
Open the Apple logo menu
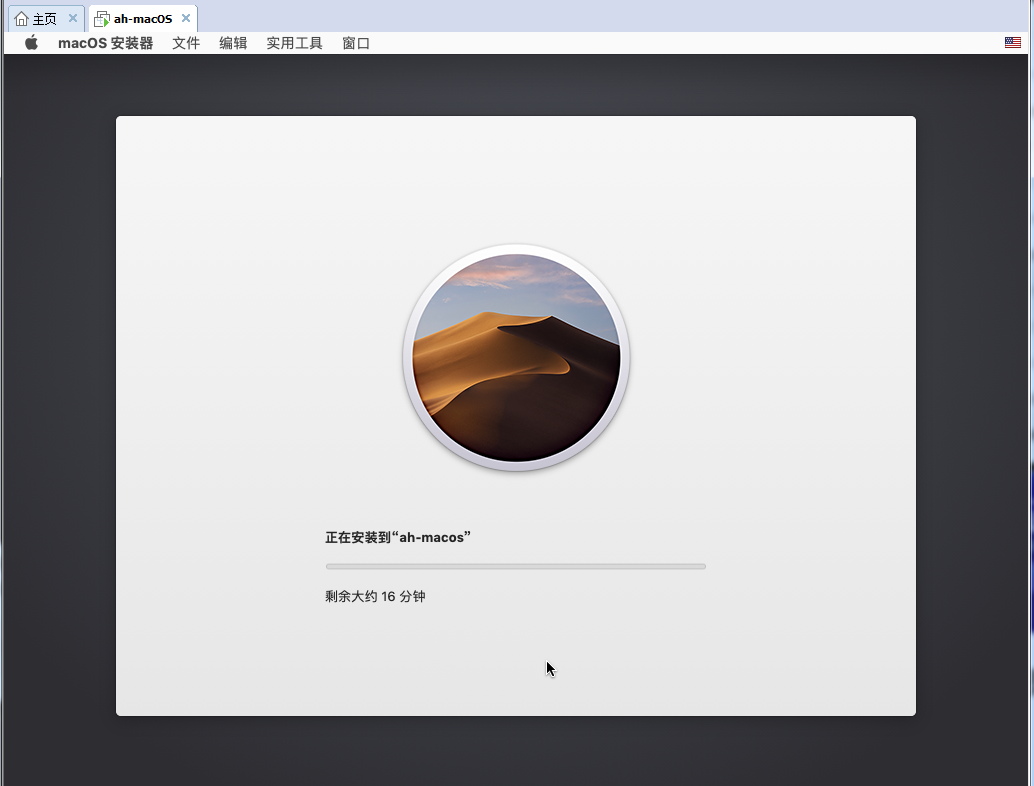[x=31, y=43]
